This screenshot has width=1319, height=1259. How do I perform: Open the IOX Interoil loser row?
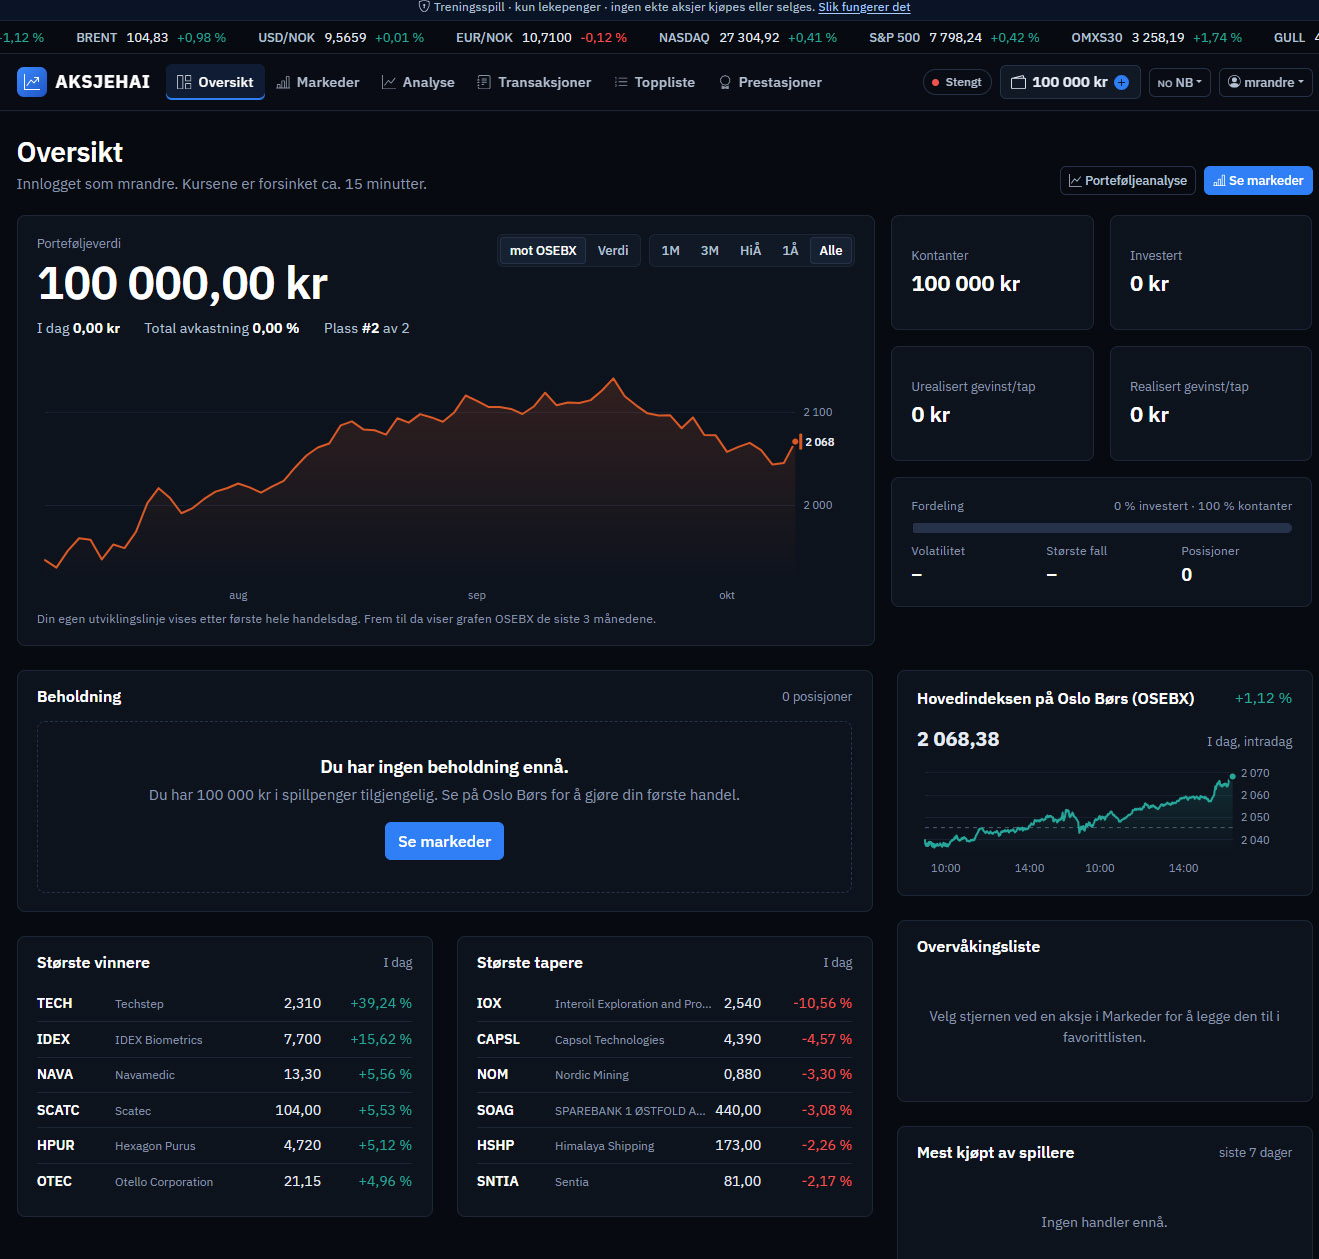click(x=664, y=1003)
